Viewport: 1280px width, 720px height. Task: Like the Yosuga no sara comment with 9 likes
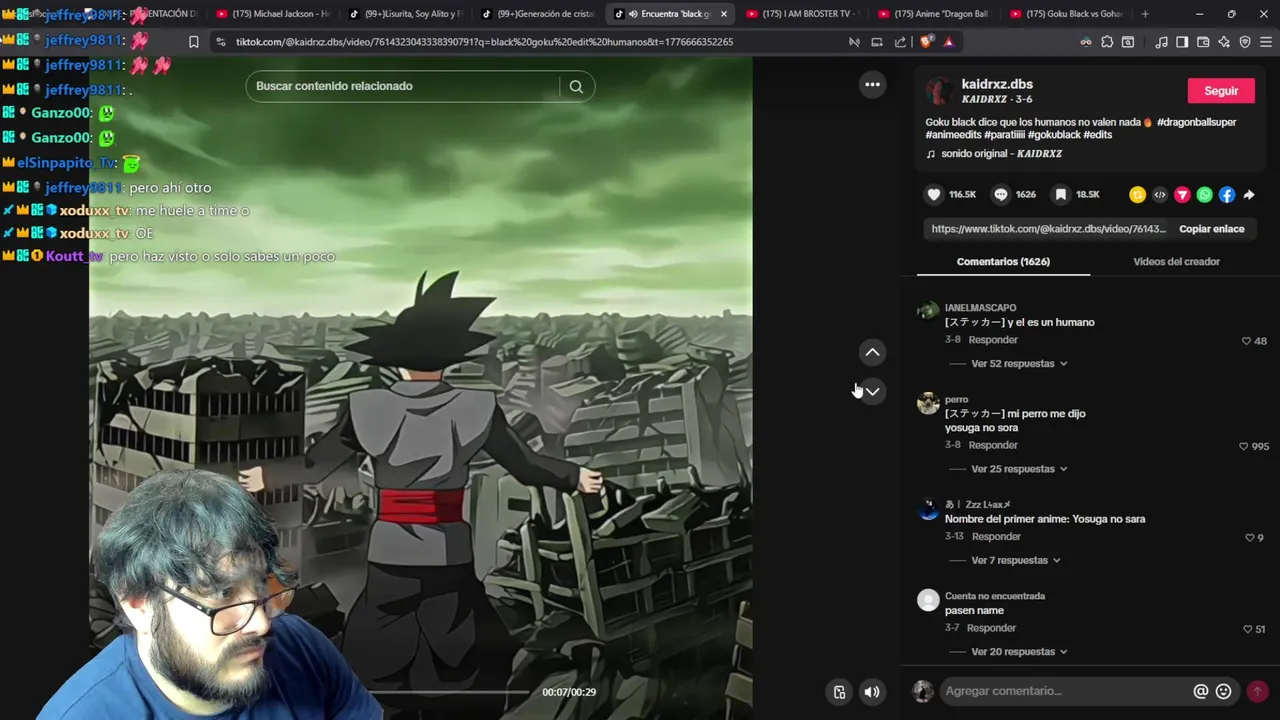pos(1249,538)
